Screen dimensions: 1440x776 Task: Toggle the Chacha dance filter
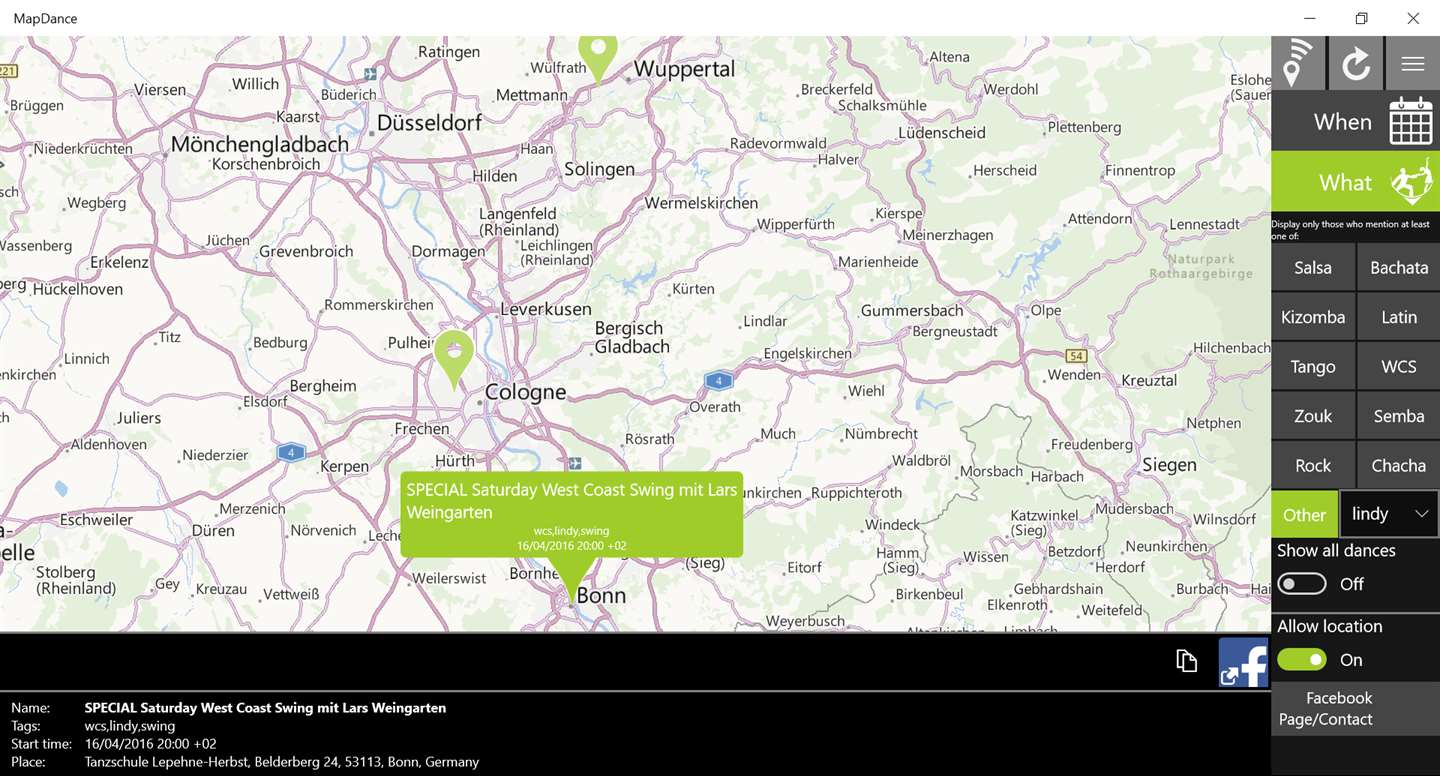[1399, 465]
